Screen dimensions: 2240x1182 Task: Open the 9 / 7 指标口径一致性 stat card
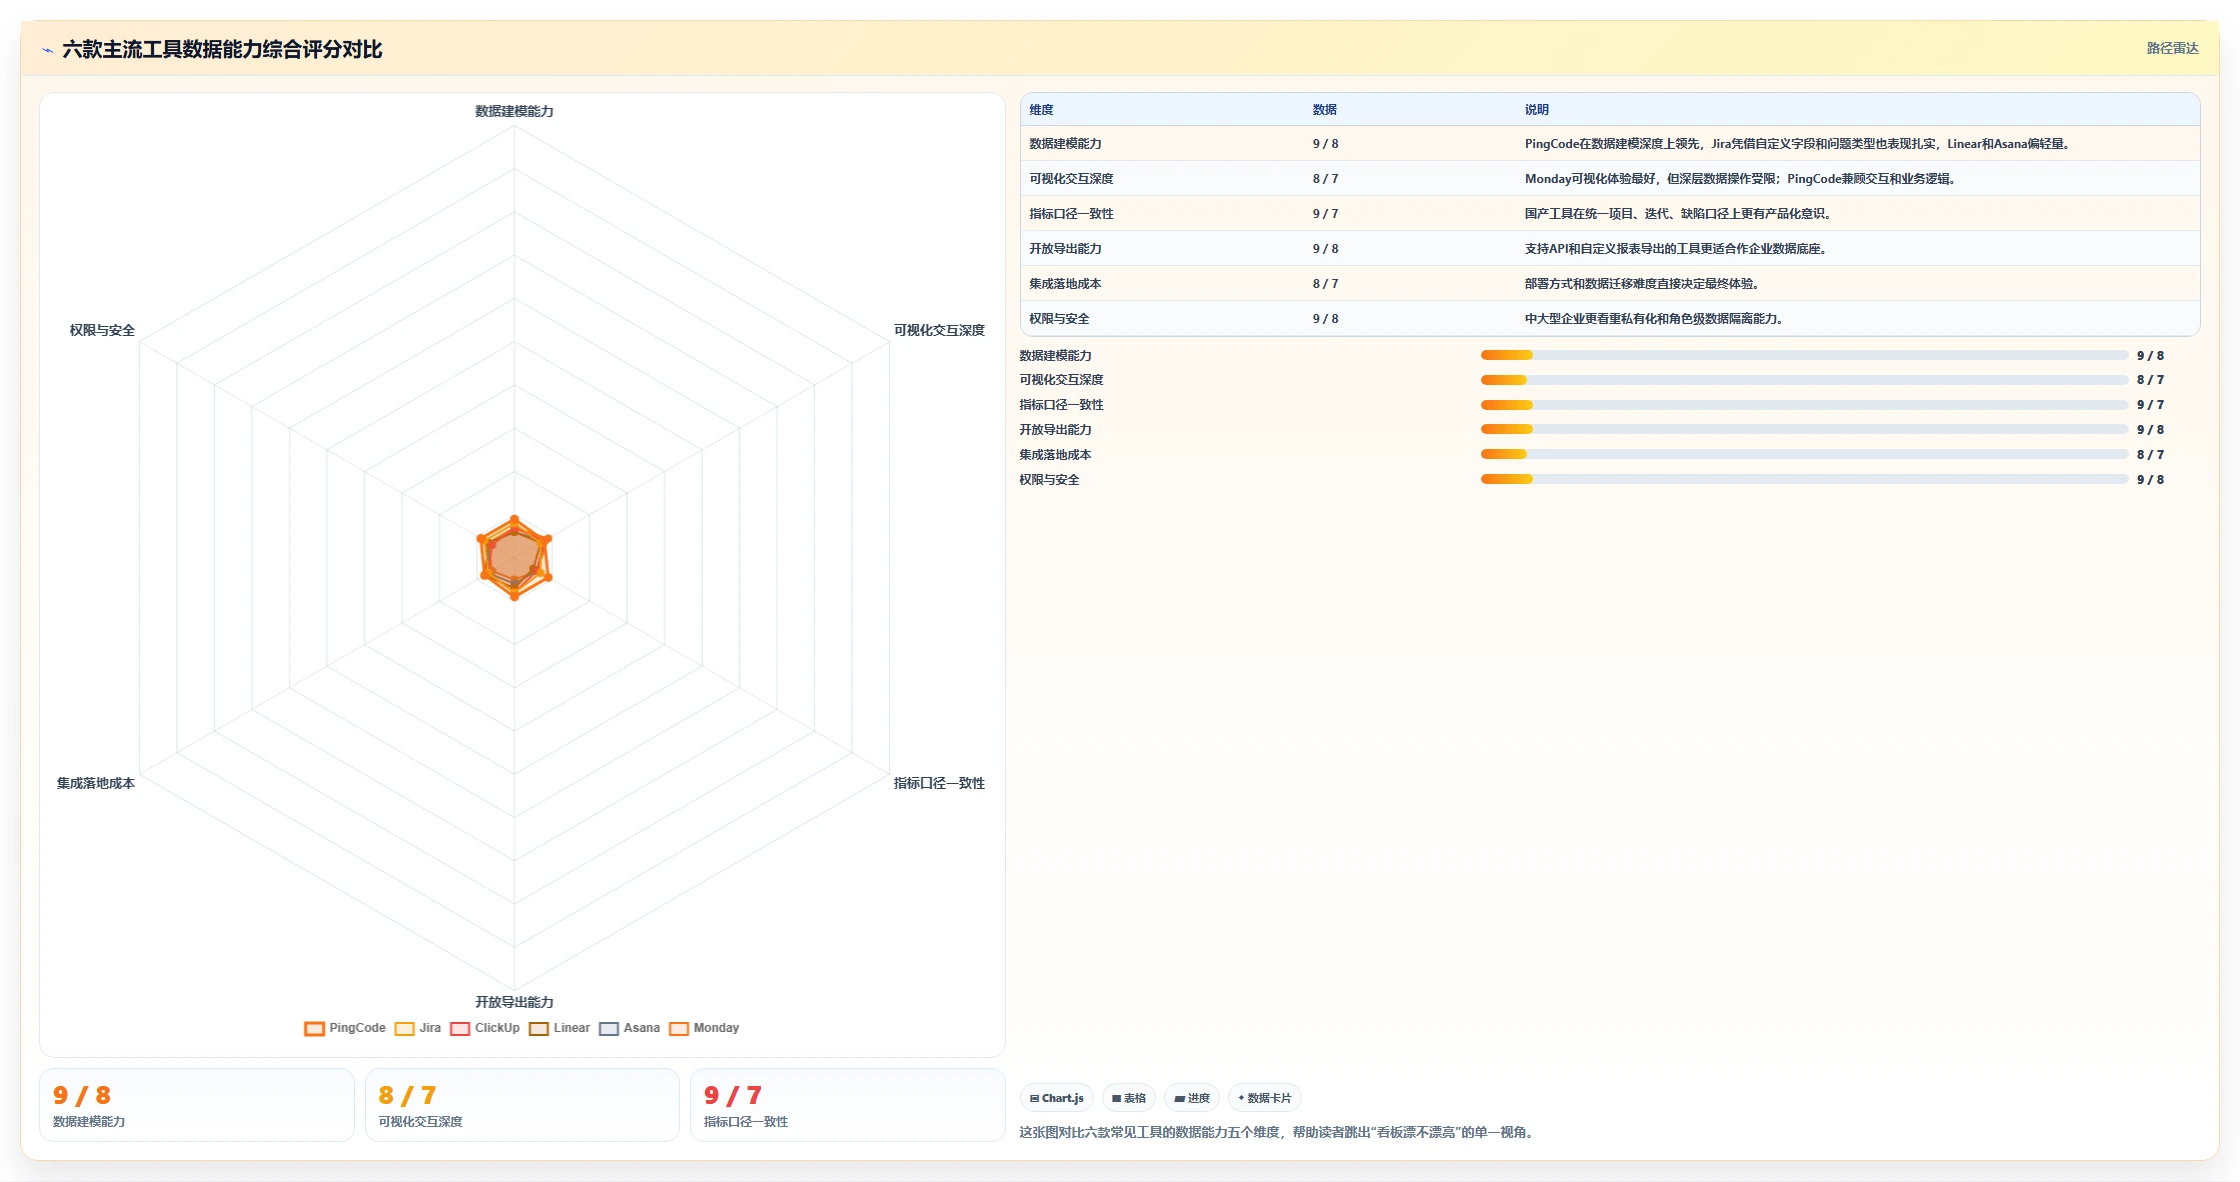pyautogui.click(x=847, y=1105)
